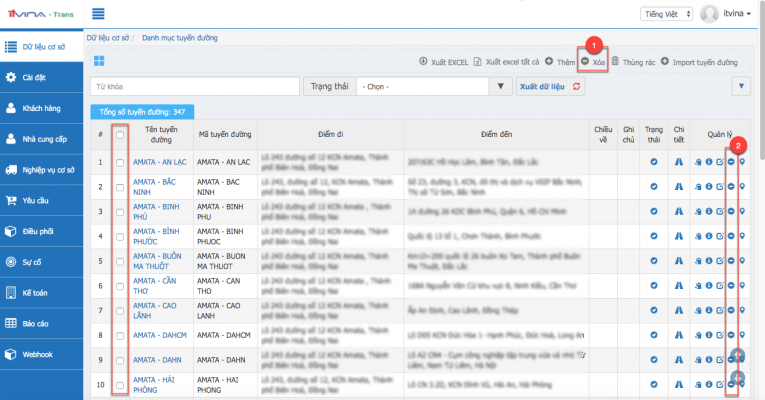Click the Thùng rác trash icon
Image resolution: width=765 pixels, height=400 pixels.
click(x=615, y=62)
